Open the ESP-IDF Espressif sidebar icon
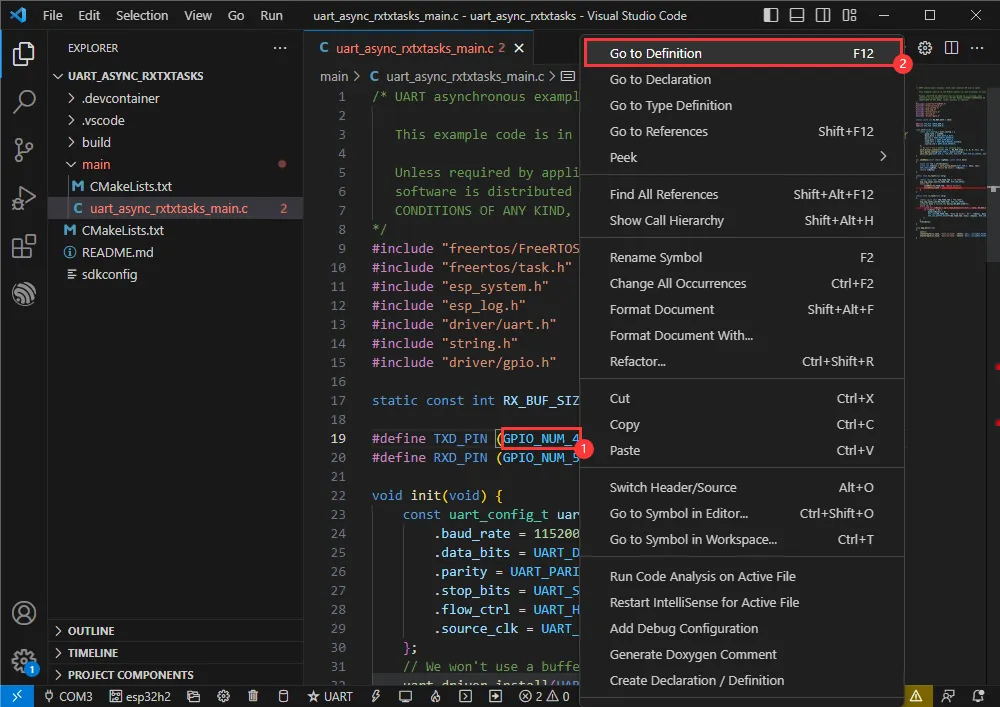 click(x=24, y=294)
